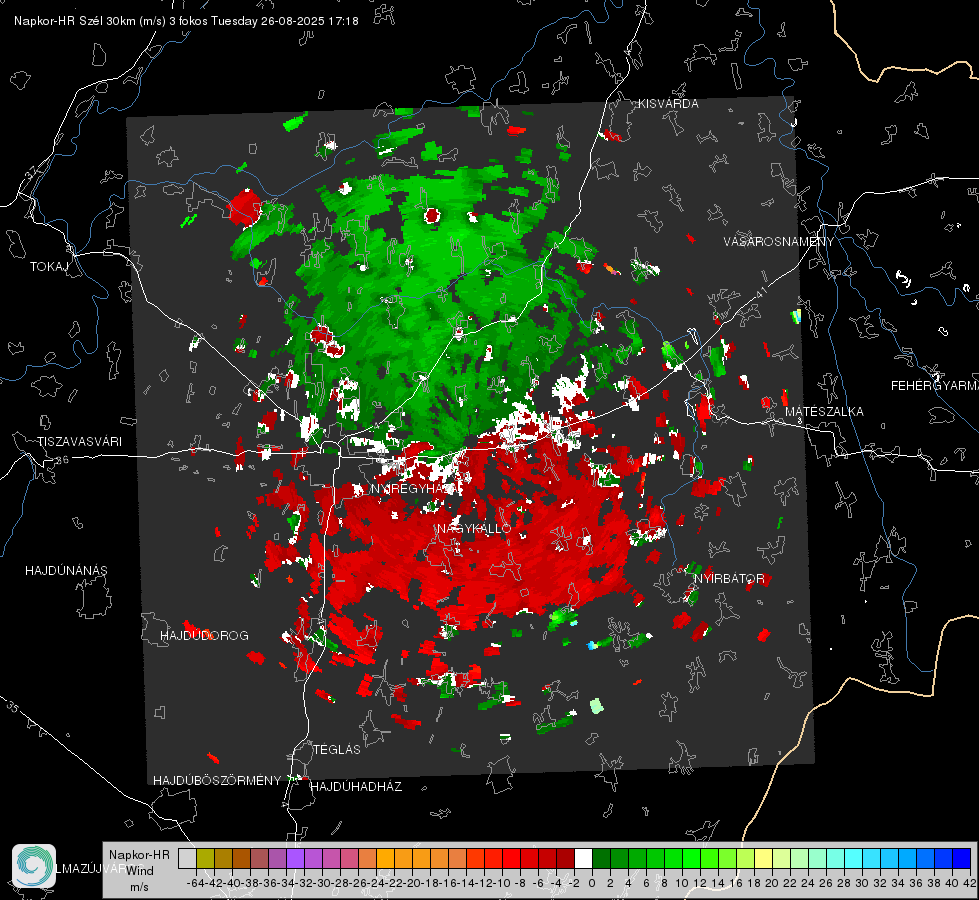Click the NYÍREGYHÁZA city label
The image size is (979, 900).
[414, 489]
